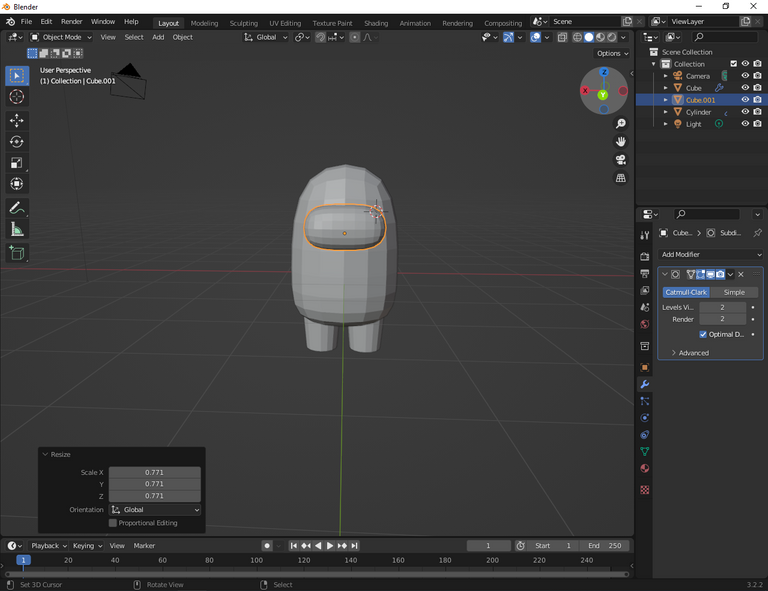Switch to Sculpting workspace tab

pos(243,23)
